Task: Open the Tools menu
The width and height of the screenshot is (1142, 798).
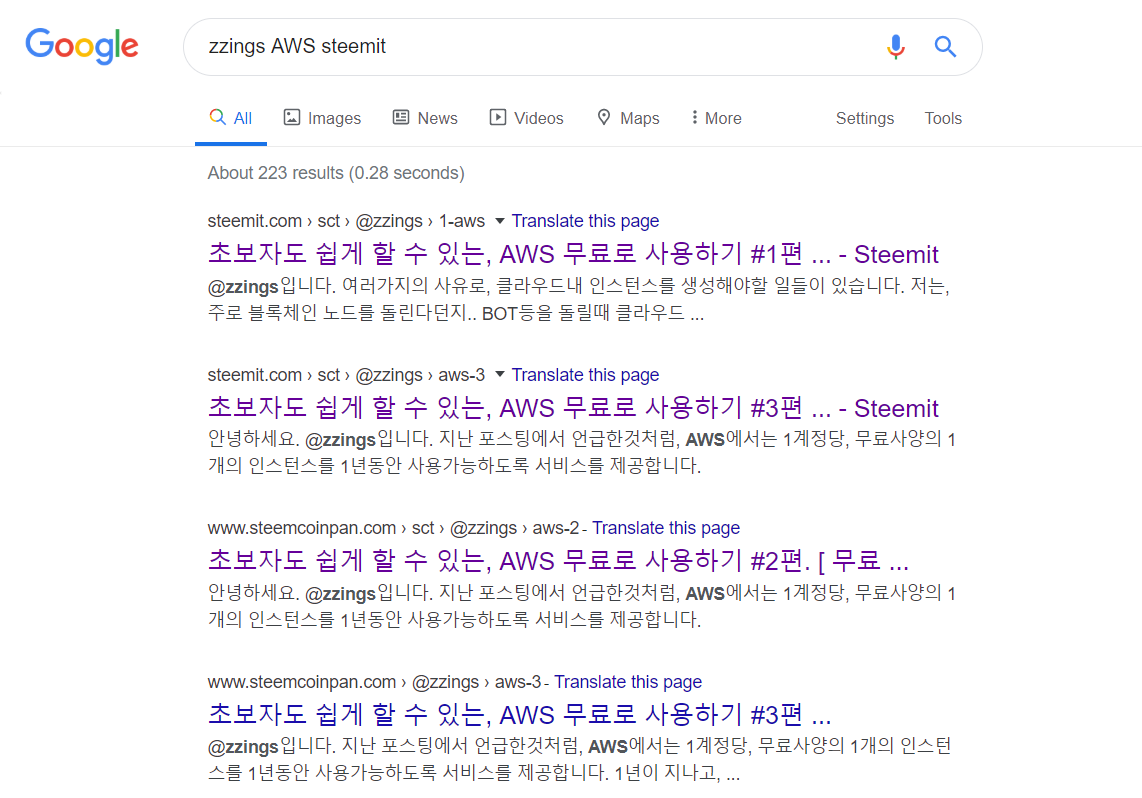Action: click(942, 117)
